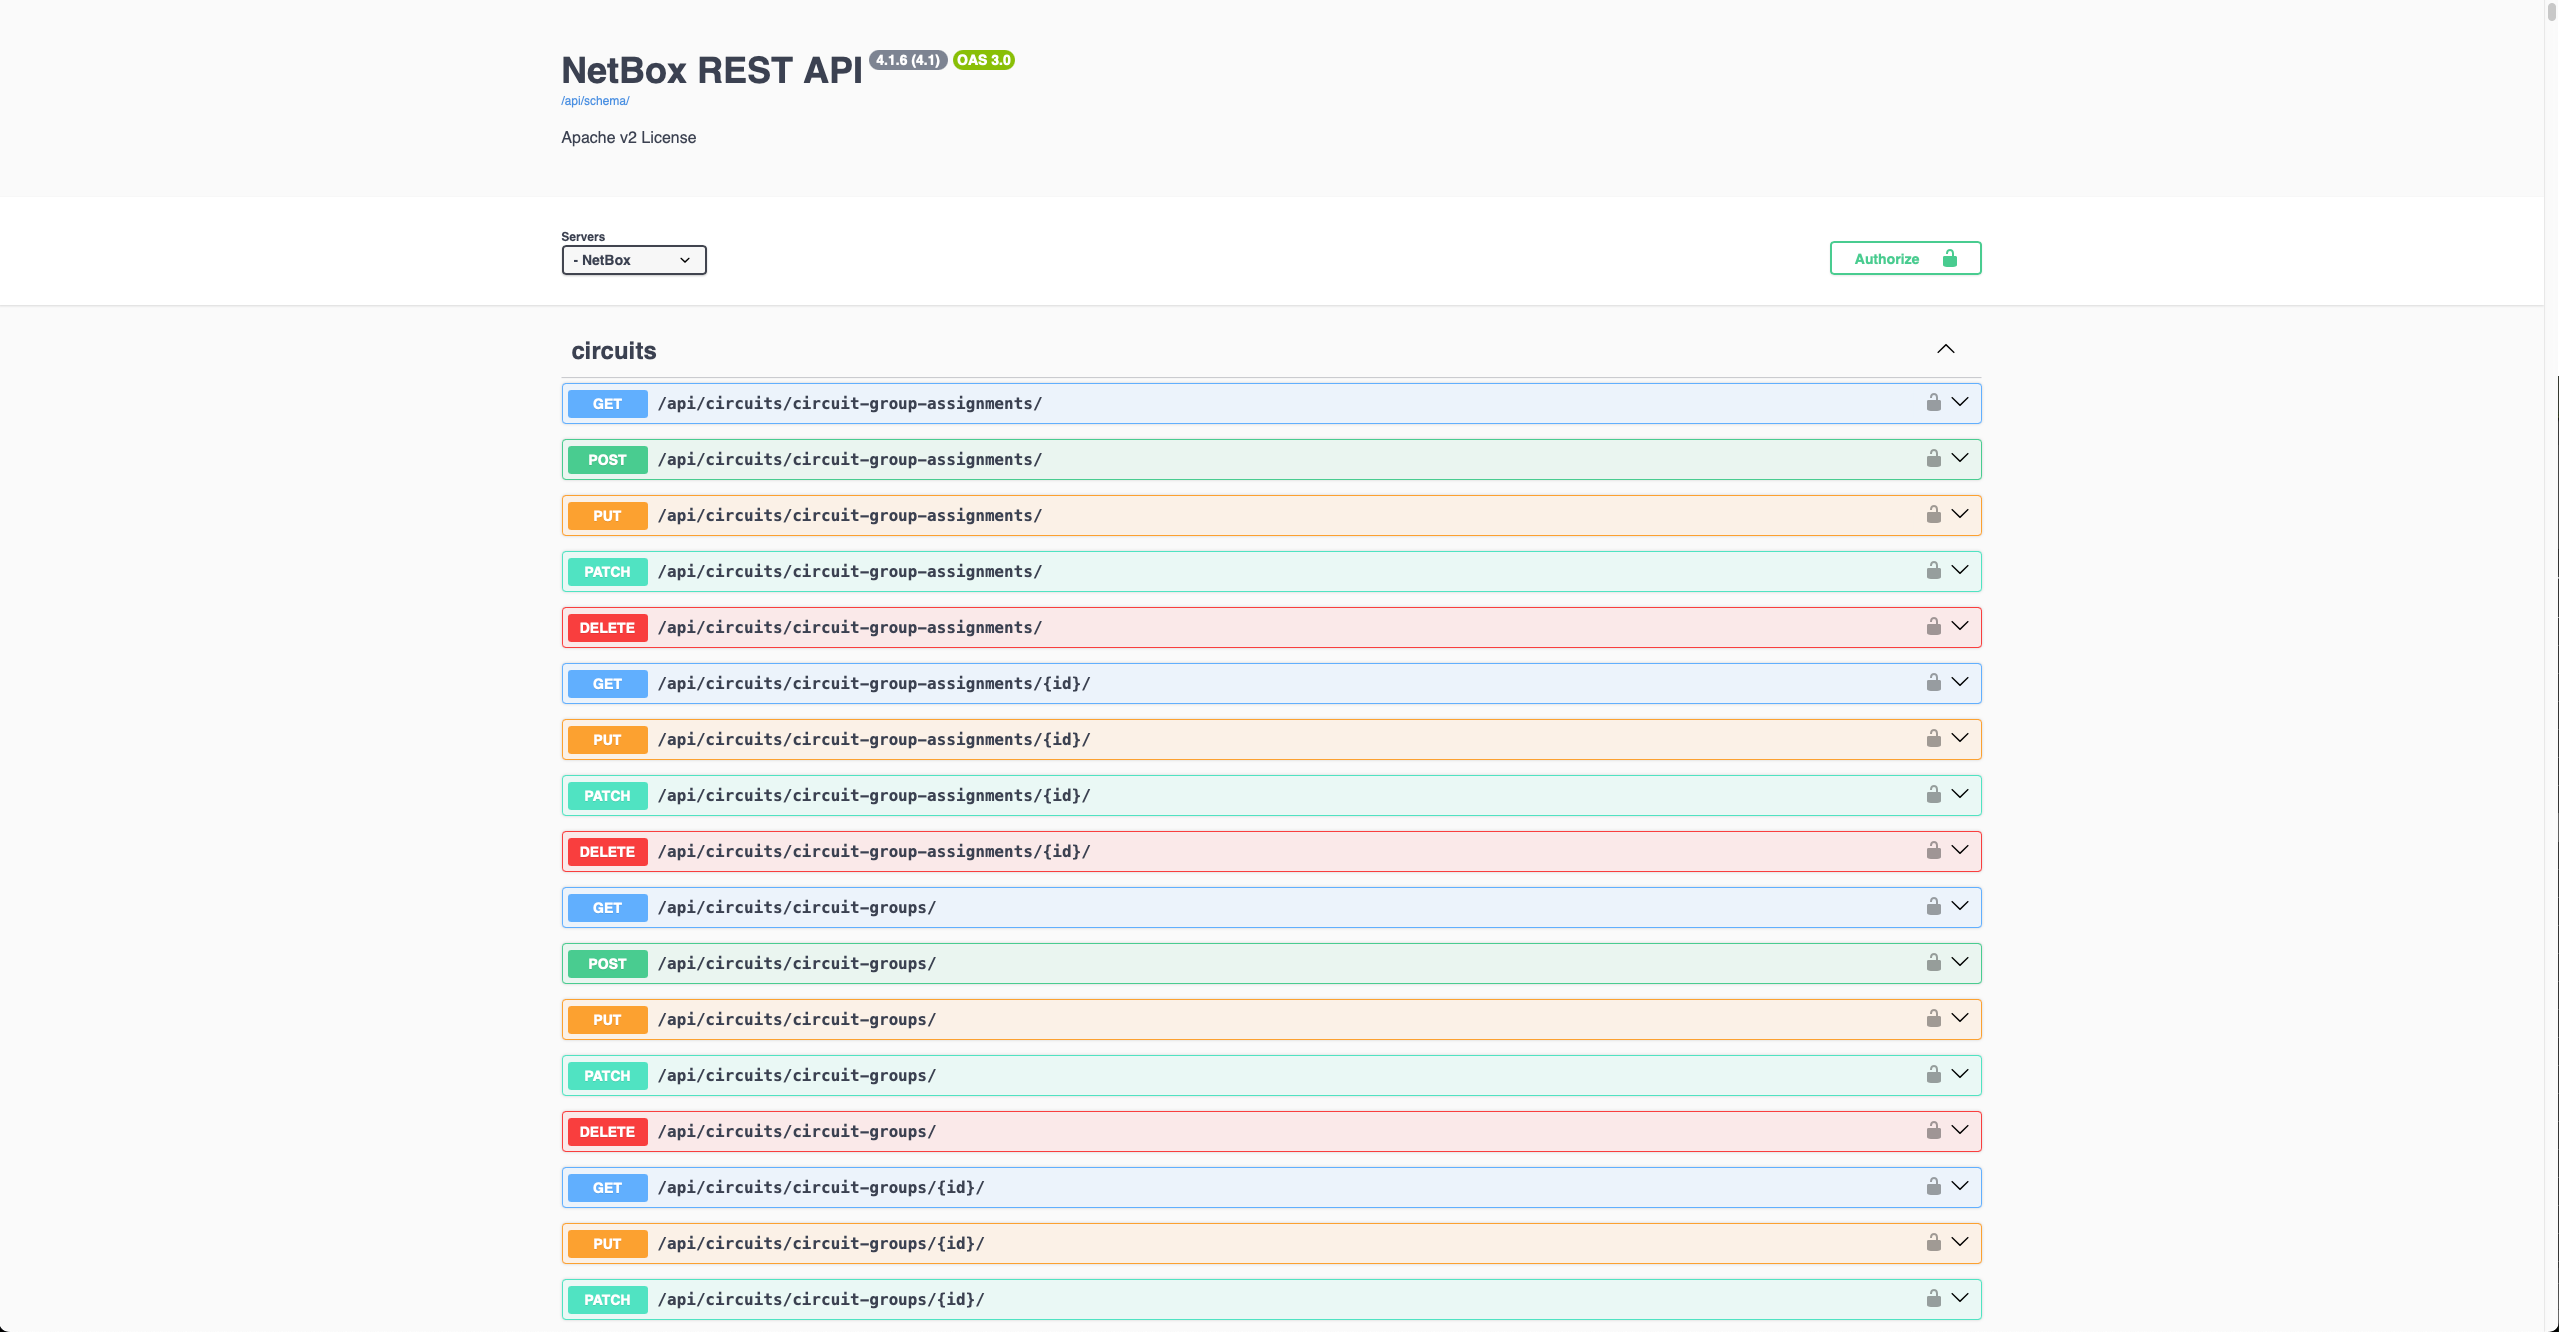Click lock icon on GET circuit-group-assignments/ row
Screen dimensions: 2559x1332
(x=1933, y=403)
